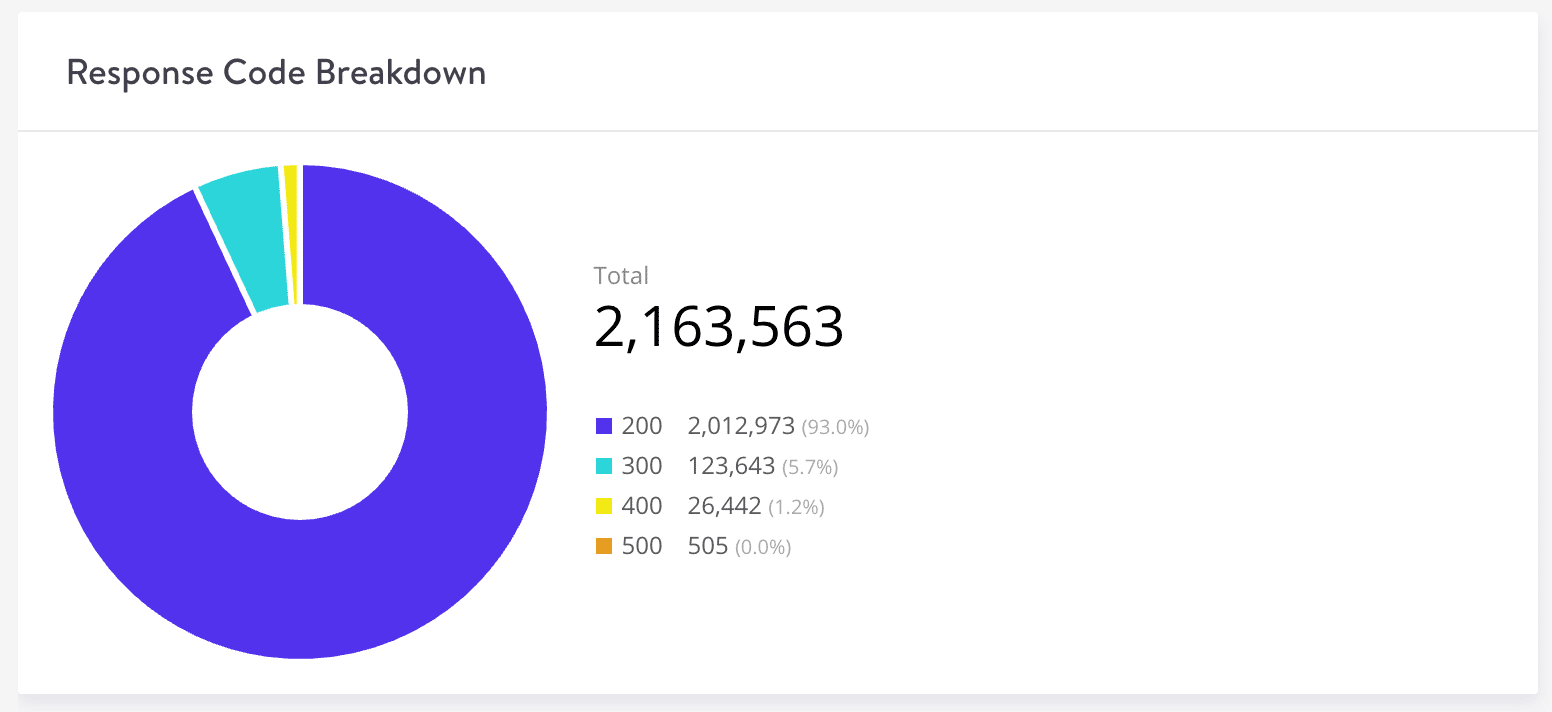Screen dimensions: 1552x712
Task: Click the center hole of the donut chart
Action: click(299, 411)
